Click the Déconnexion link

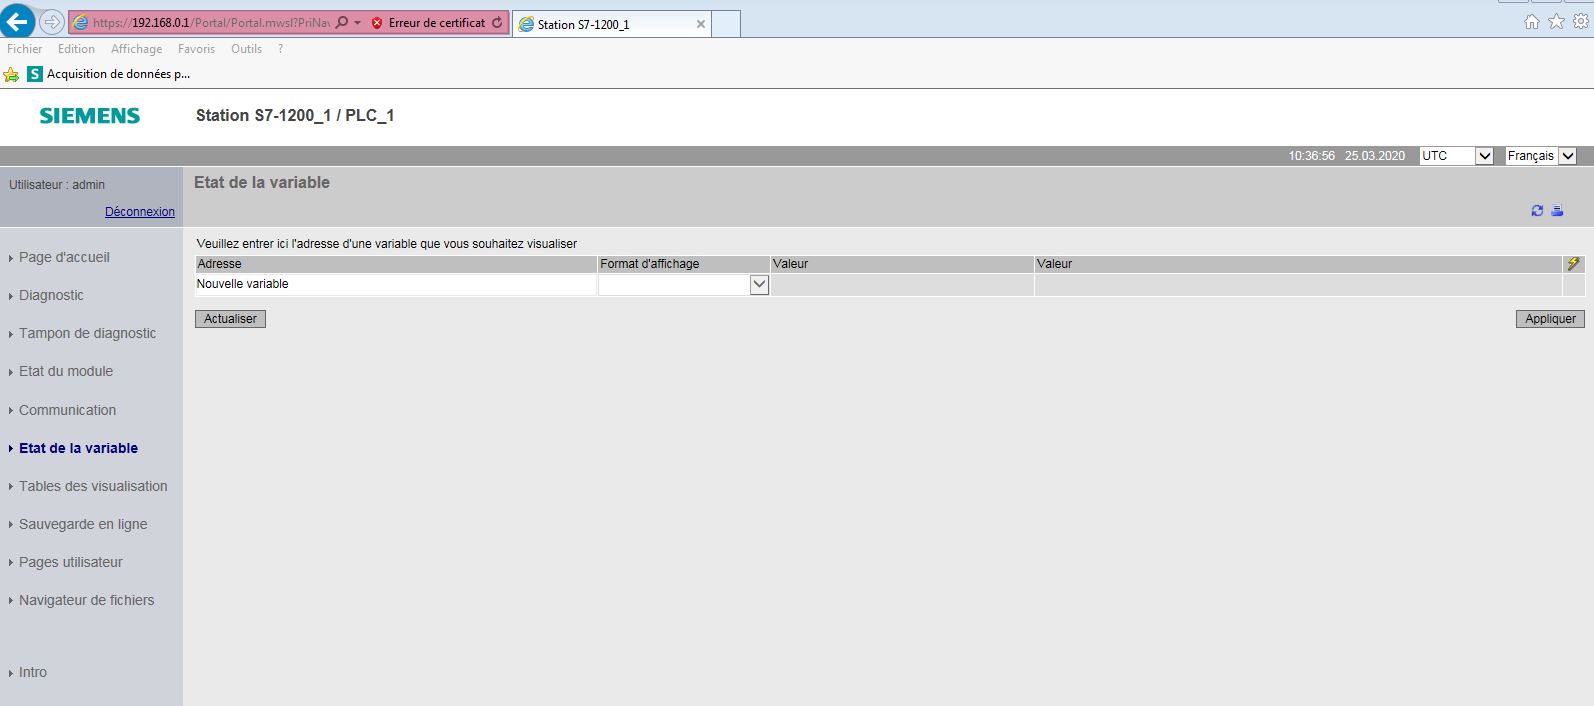[140, 212]
